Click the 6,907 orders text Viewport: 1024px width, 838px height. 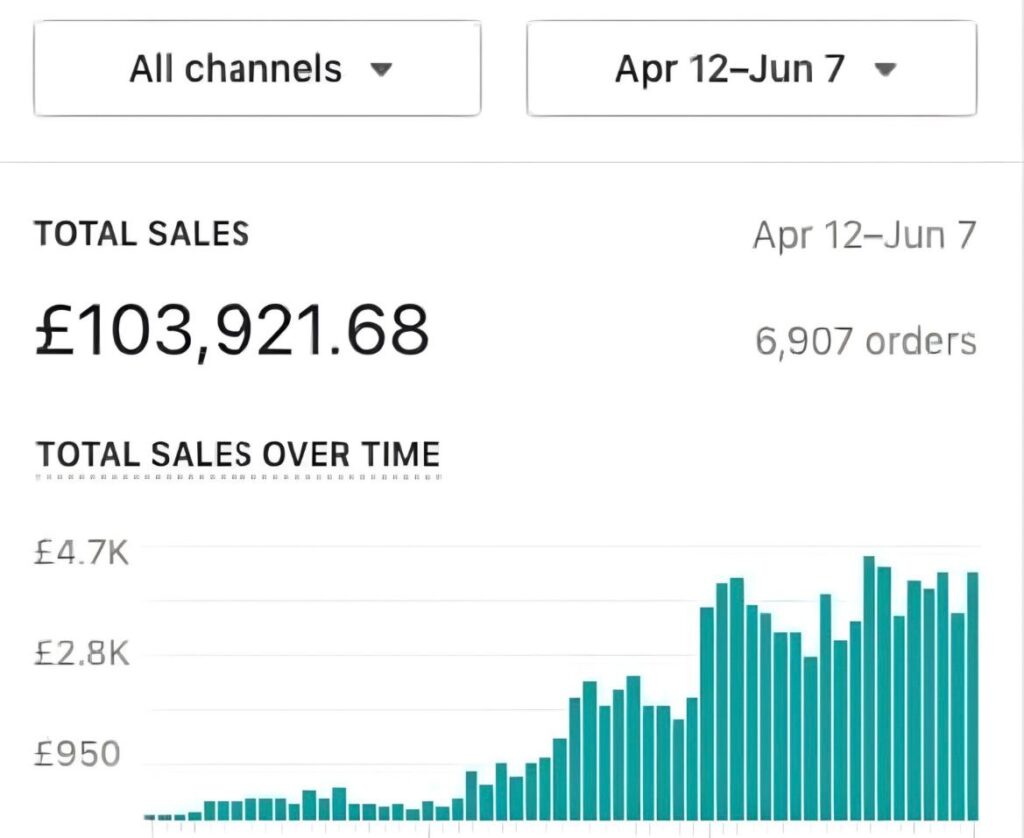point(865,342)
